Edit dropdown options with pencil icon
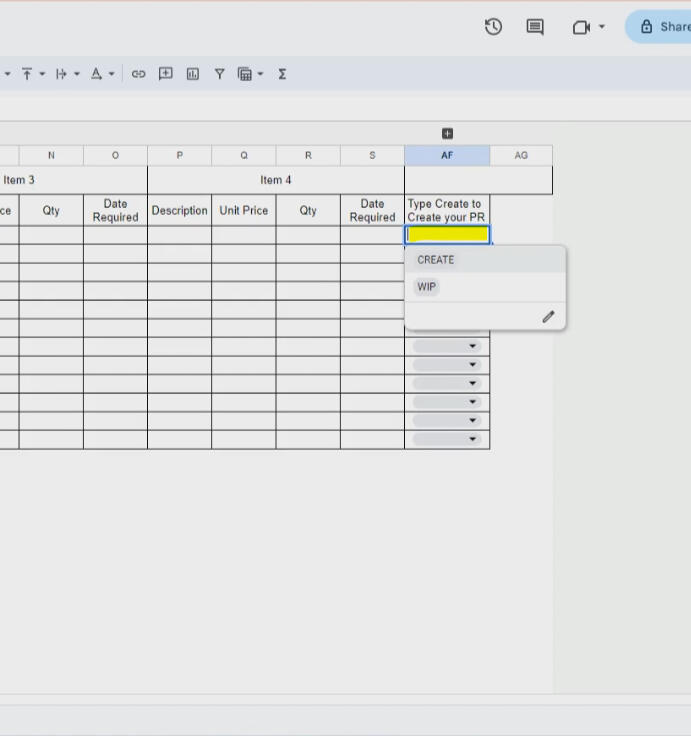 click(x=548, y=317)
